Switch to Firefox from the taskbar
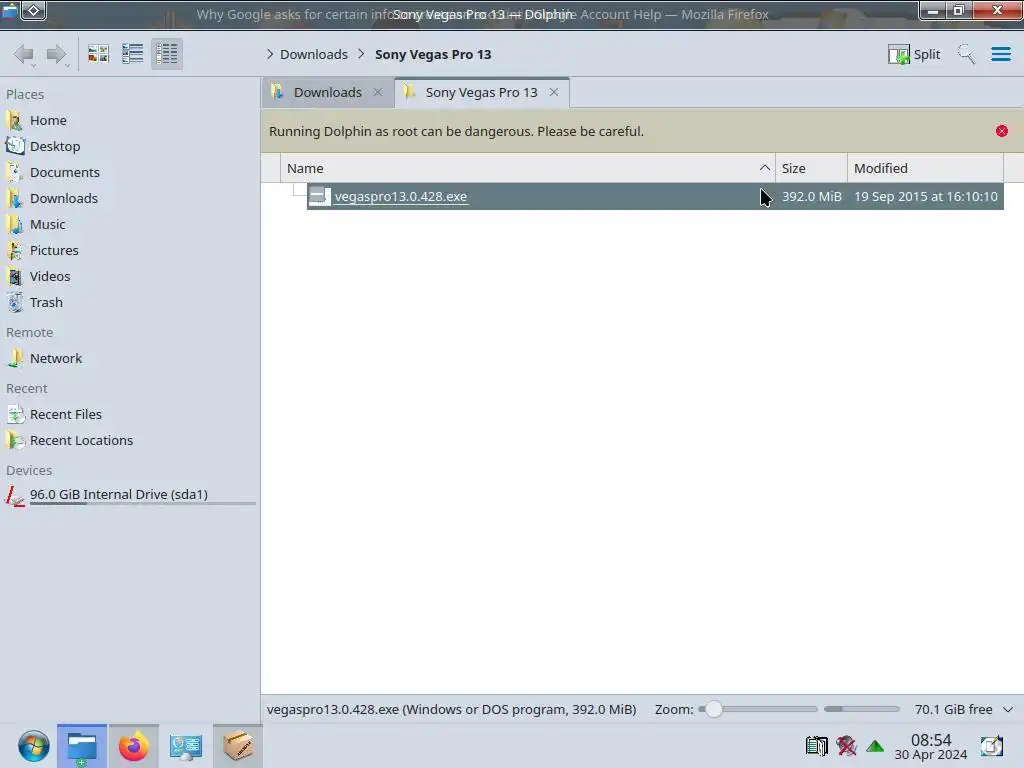This screenshot has width=1024, height=768. (133, 746)
